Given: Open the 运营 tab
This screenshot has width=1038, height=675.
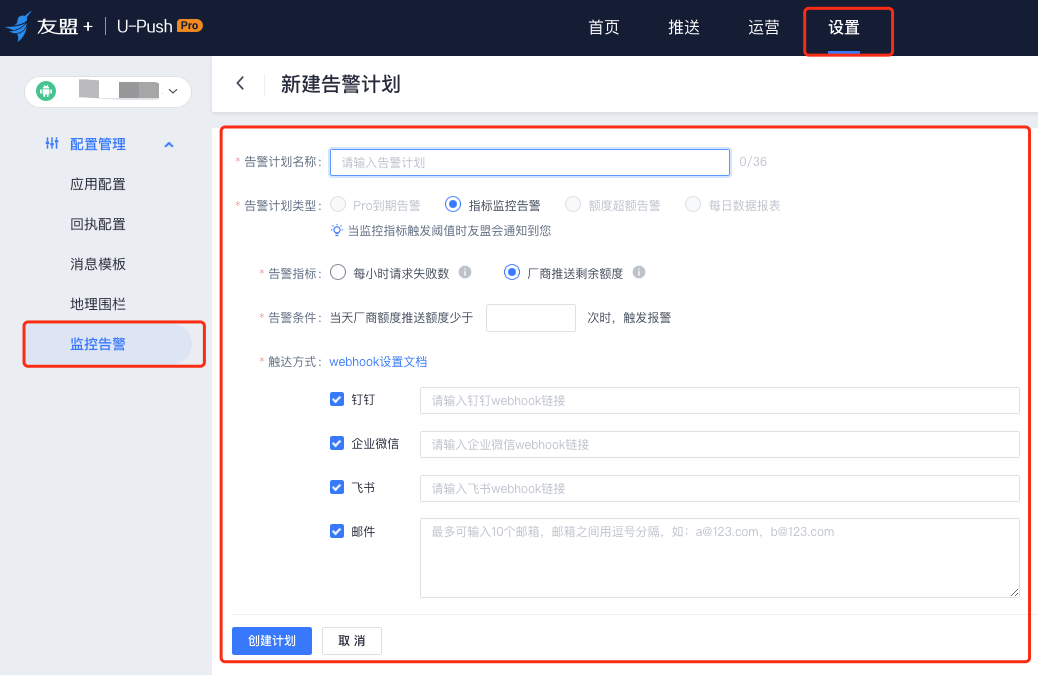Looking at the screenshot, I should click(764, 27).
